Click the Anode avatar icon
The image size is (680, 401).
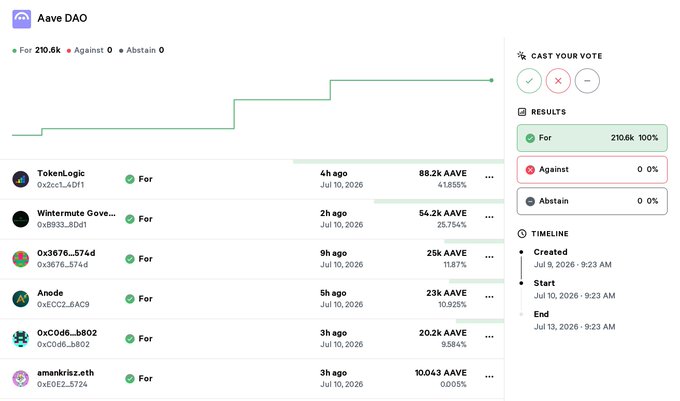pyautogui.click(x=21, y=299)
